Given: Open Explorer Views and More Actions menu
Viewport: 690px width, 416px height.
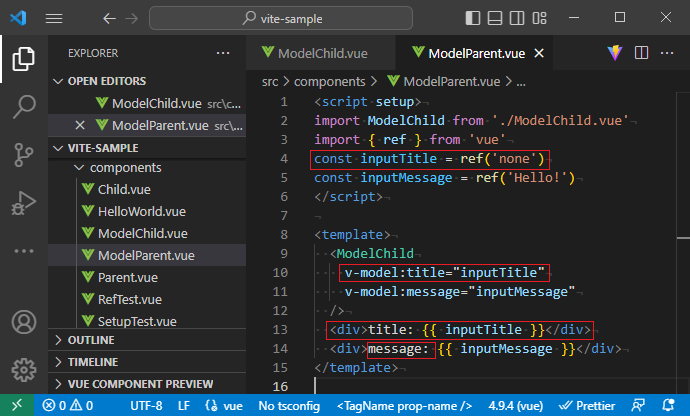Looking at the screenshot, I should click(x=223, y=53).
